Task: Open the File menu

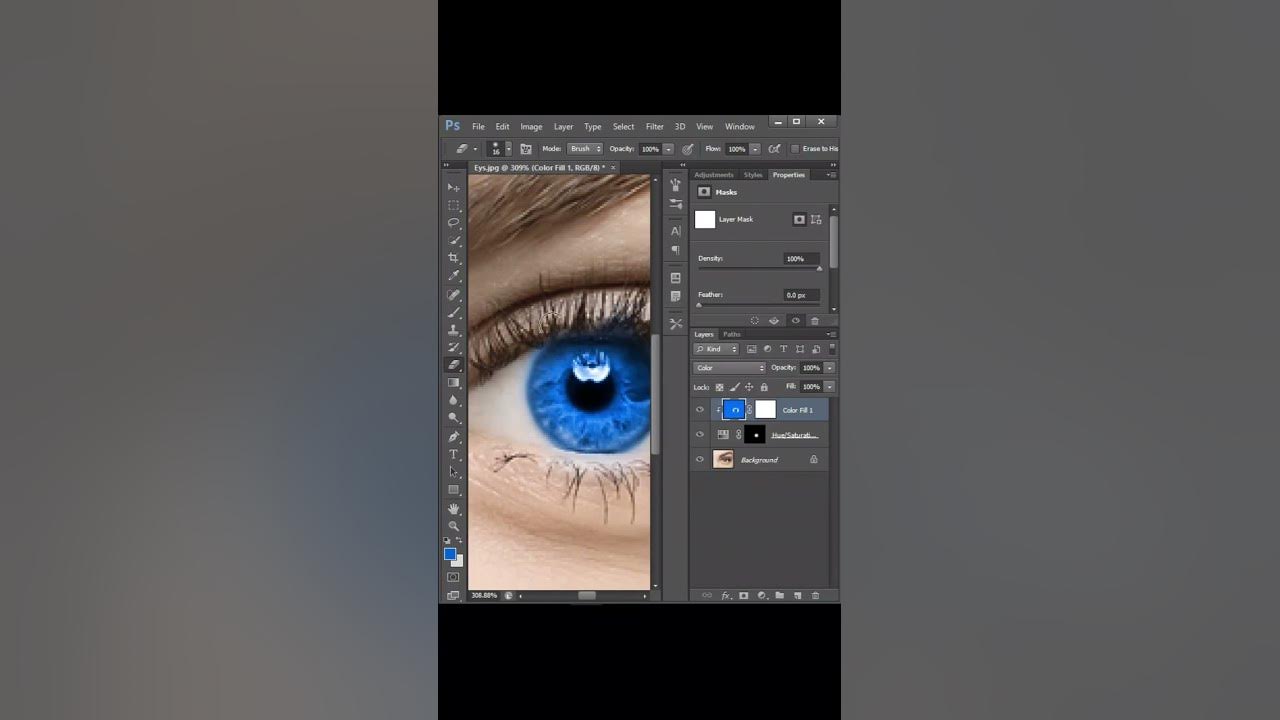Action: click(x=478, y=127)
